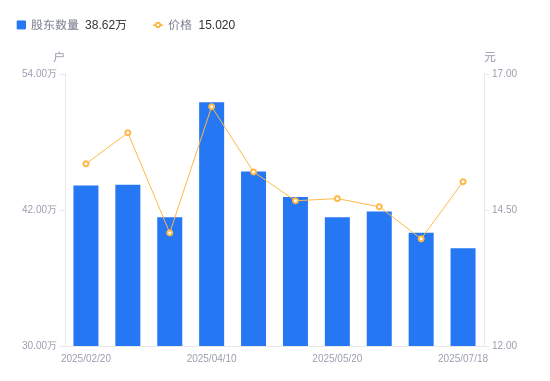The height and width of the screenshot is (381, 550).
Task: Click the 14.50 right axis label
Action: [x=504, y=209]
